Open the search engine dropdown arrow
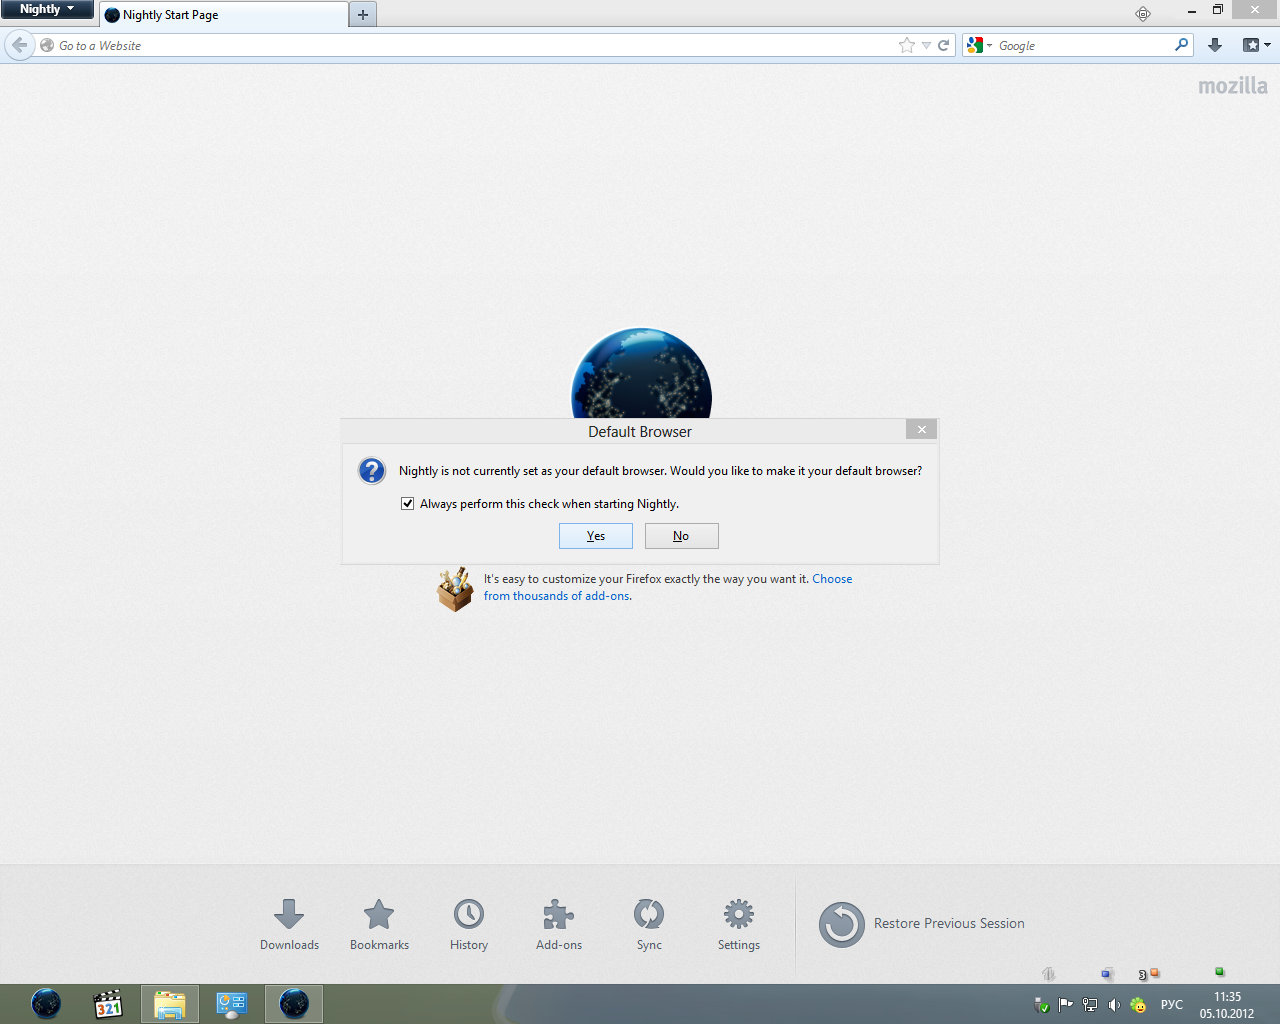Screen dimensions: 1280x1024 tap(989, 45)
